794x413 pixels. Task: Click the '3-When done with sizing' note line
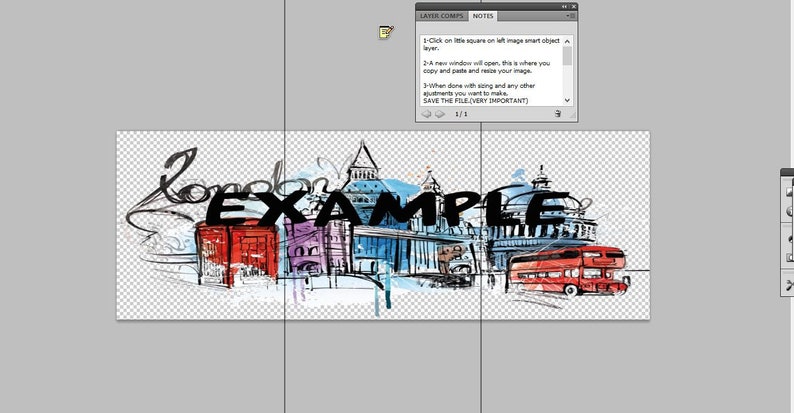(x=479, y=86)
